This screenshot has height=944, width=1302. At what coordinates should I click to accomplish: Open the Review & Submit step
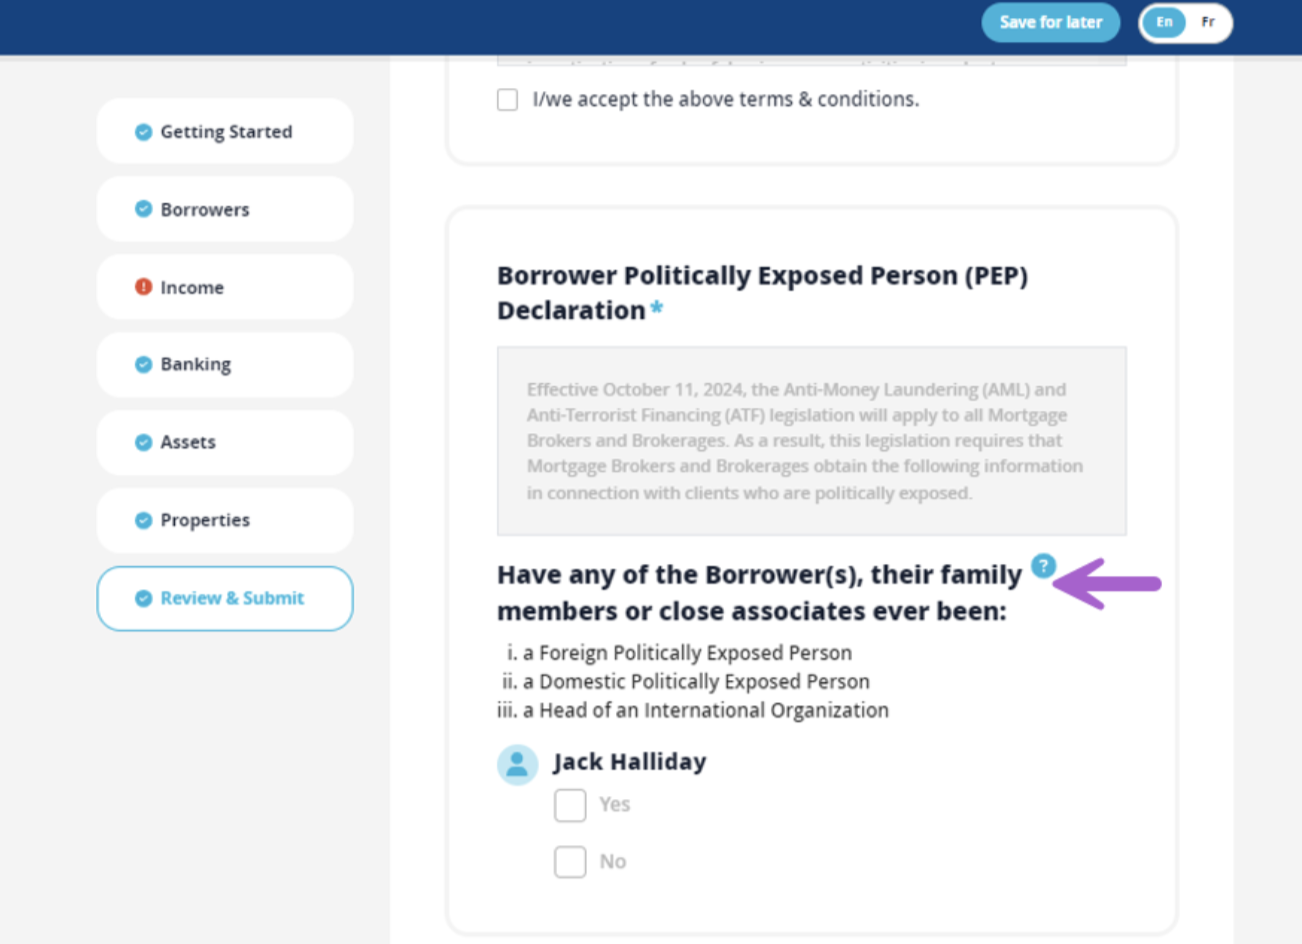225,598
